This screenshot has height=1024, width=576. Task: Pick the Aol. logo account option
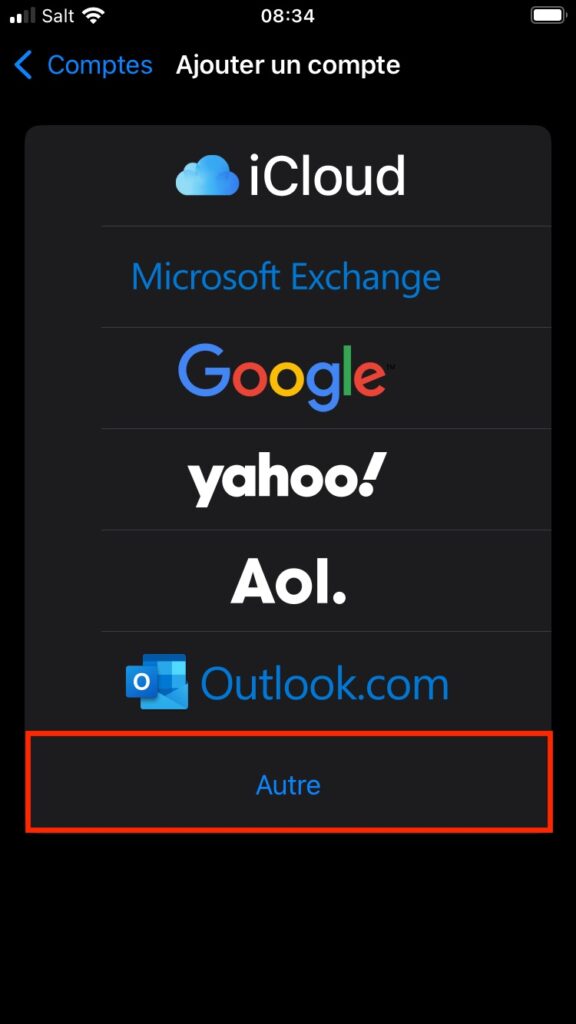pyautogui.click(x=287, y=581)
